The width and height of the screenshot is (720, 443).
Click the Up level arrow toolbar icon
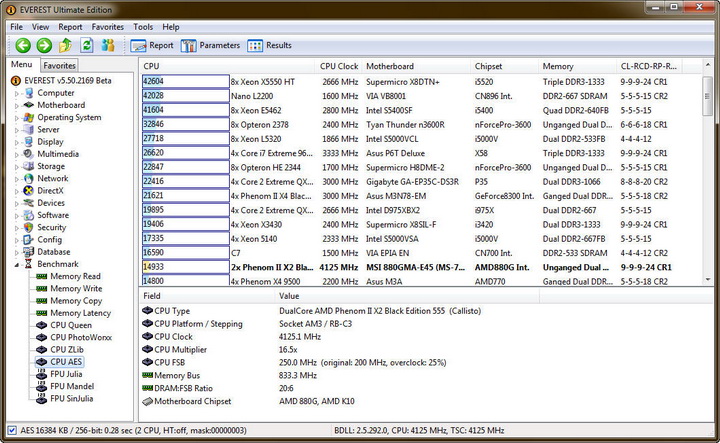click(65, 45)
